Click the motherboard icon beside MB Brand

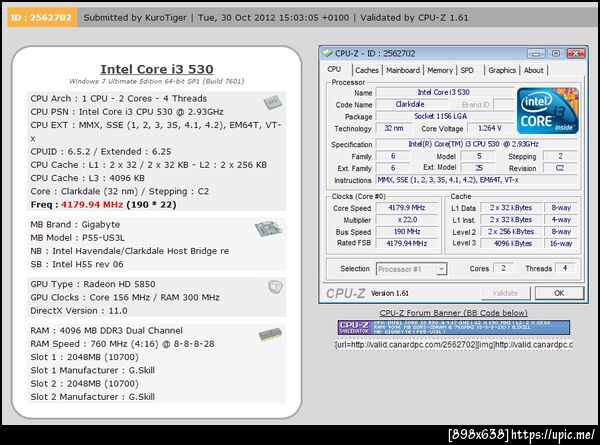coord(269,228)
